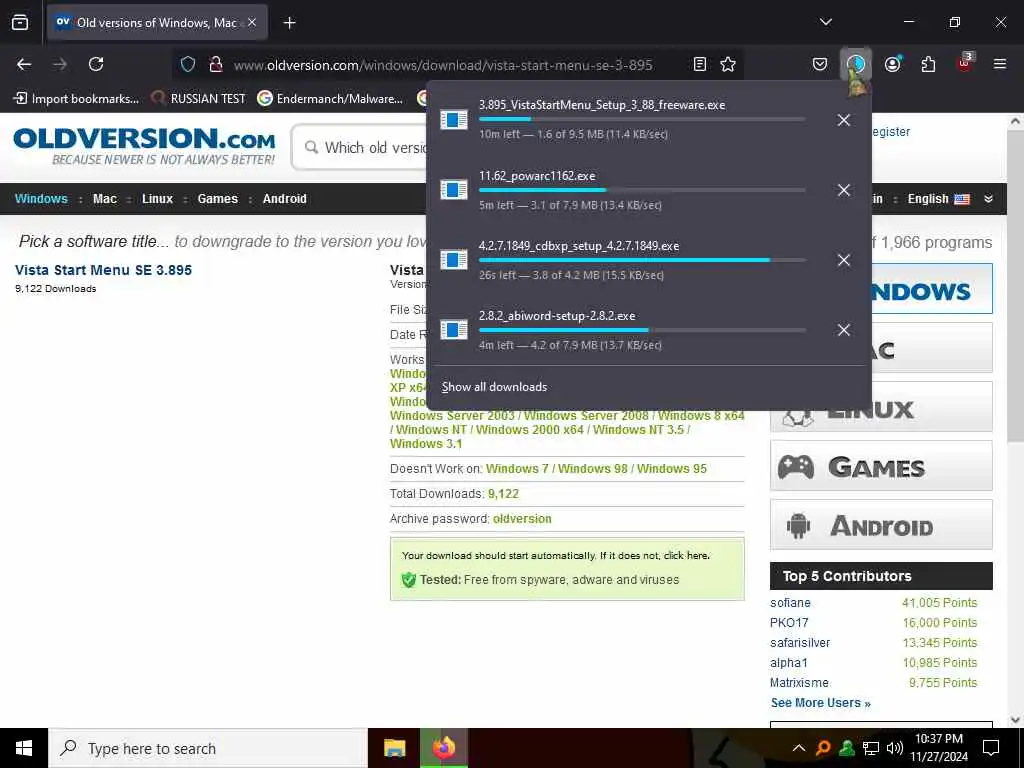Click file icon of VistaStartMenu download
This screenshot has width=1024, height=768.
pyautogui.click(x=454, y=120)
